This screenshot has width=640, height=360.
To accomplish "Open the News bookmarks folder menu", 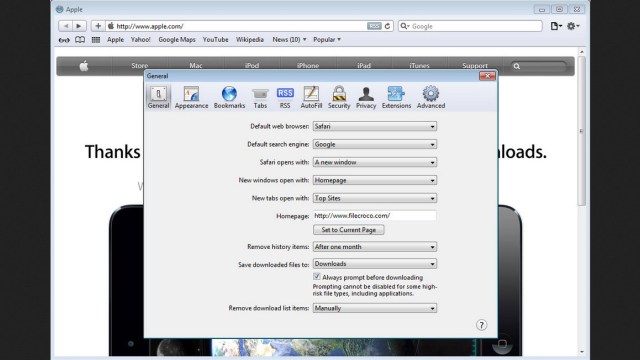I will 289,40.
